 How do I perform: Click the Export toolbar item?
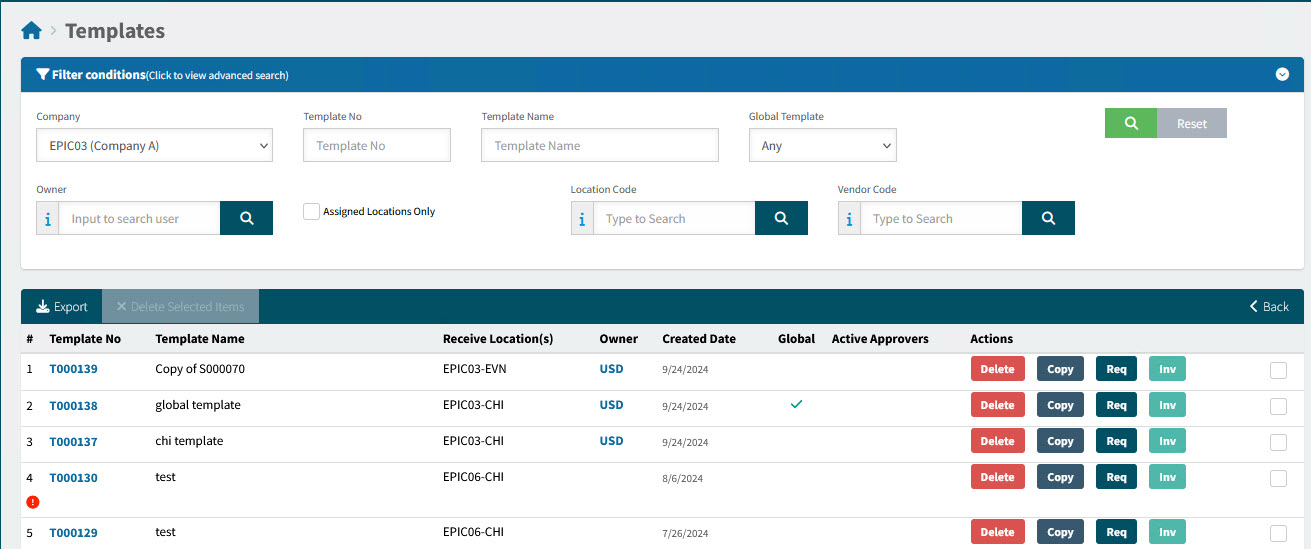[62, 307]
